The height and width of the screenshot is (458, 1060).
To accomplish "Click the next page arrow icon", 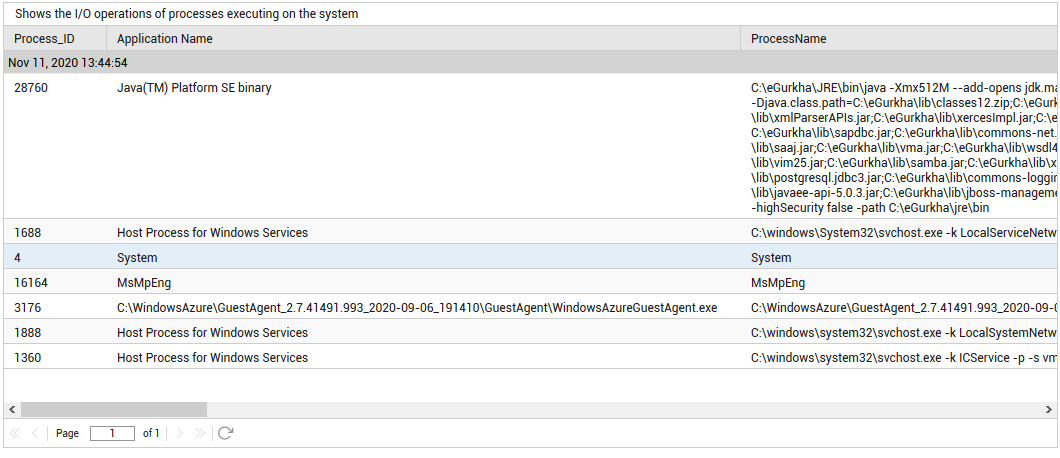I will (180, 433).
